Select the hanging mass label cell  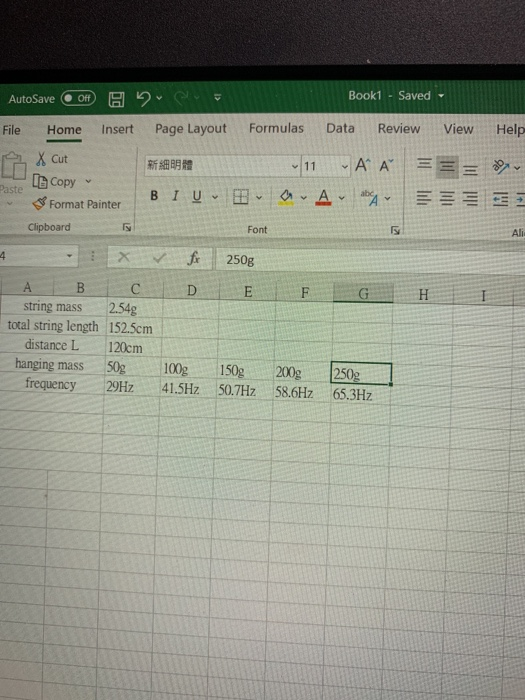point(53,364)
